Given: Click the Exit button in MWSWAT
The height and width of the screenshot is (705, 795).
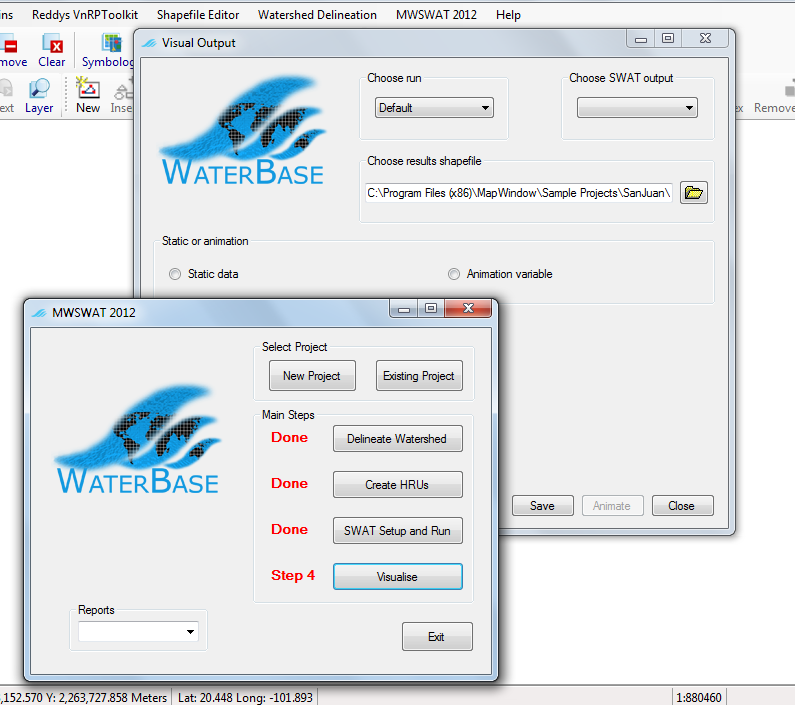Looking at the screenshot, I should tap(437, 637).
